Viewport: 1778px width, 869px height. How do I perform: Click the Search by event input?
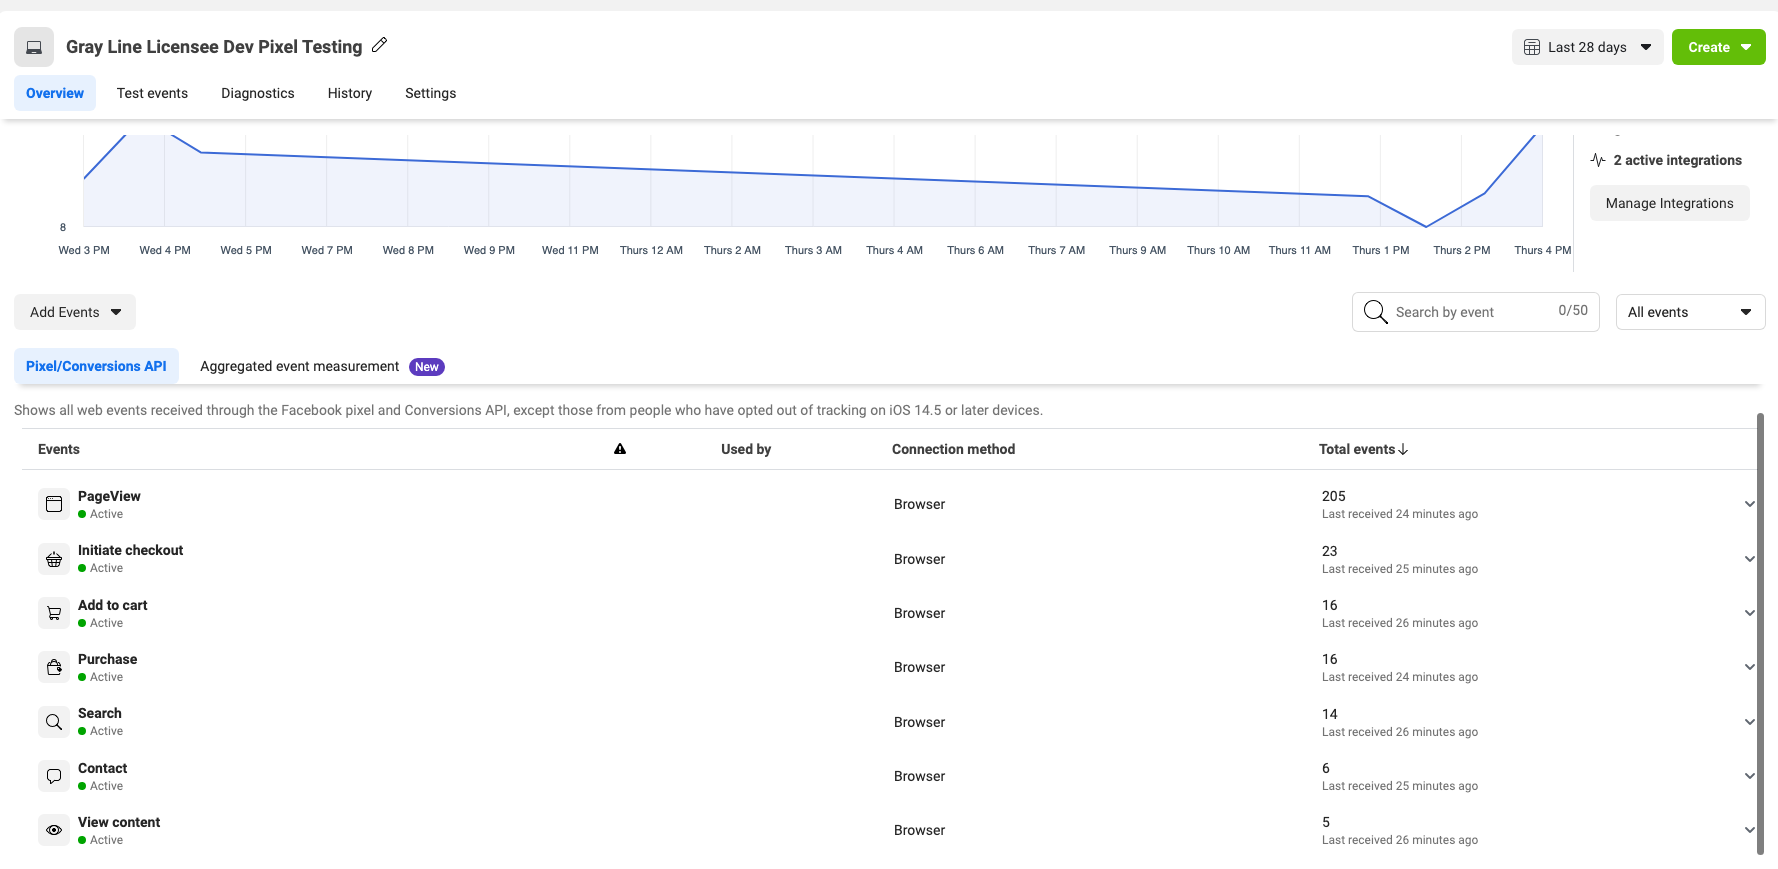1476,312
